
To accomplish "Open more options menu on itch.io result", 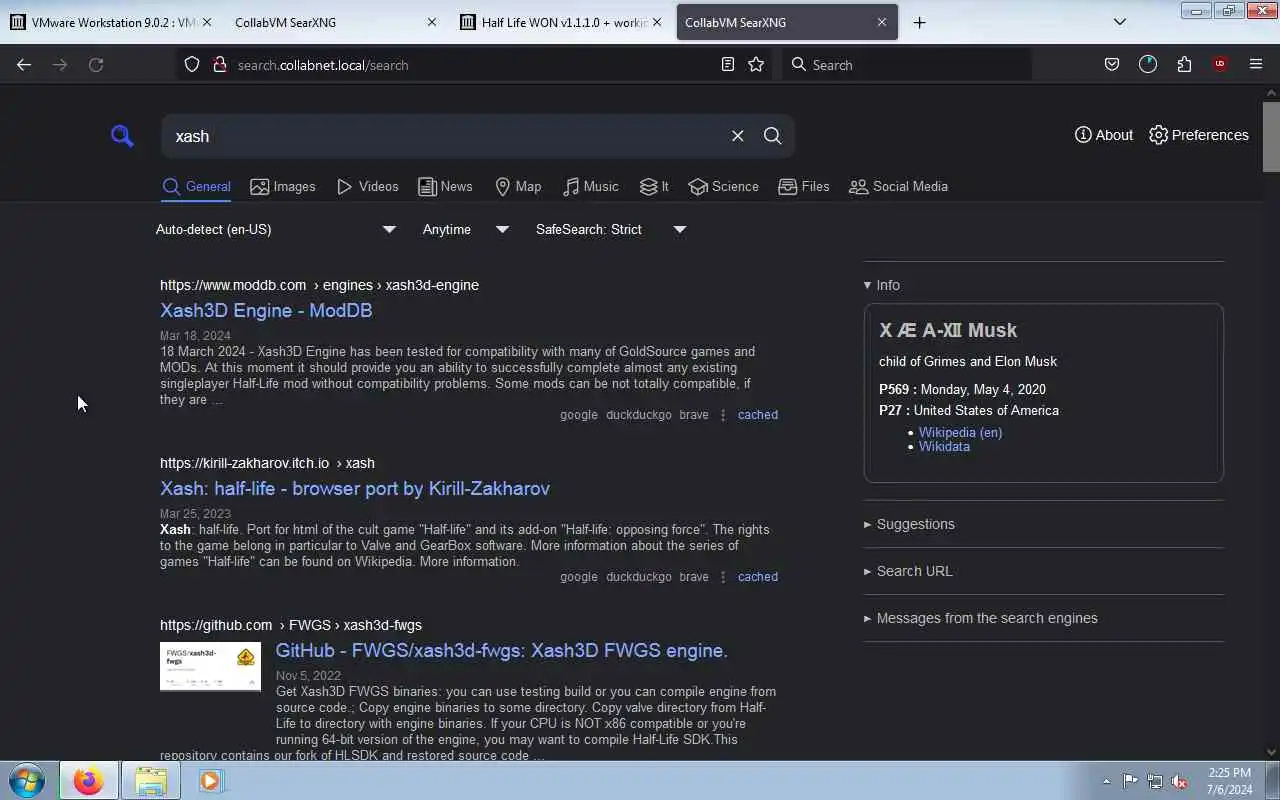I will 723,576.
